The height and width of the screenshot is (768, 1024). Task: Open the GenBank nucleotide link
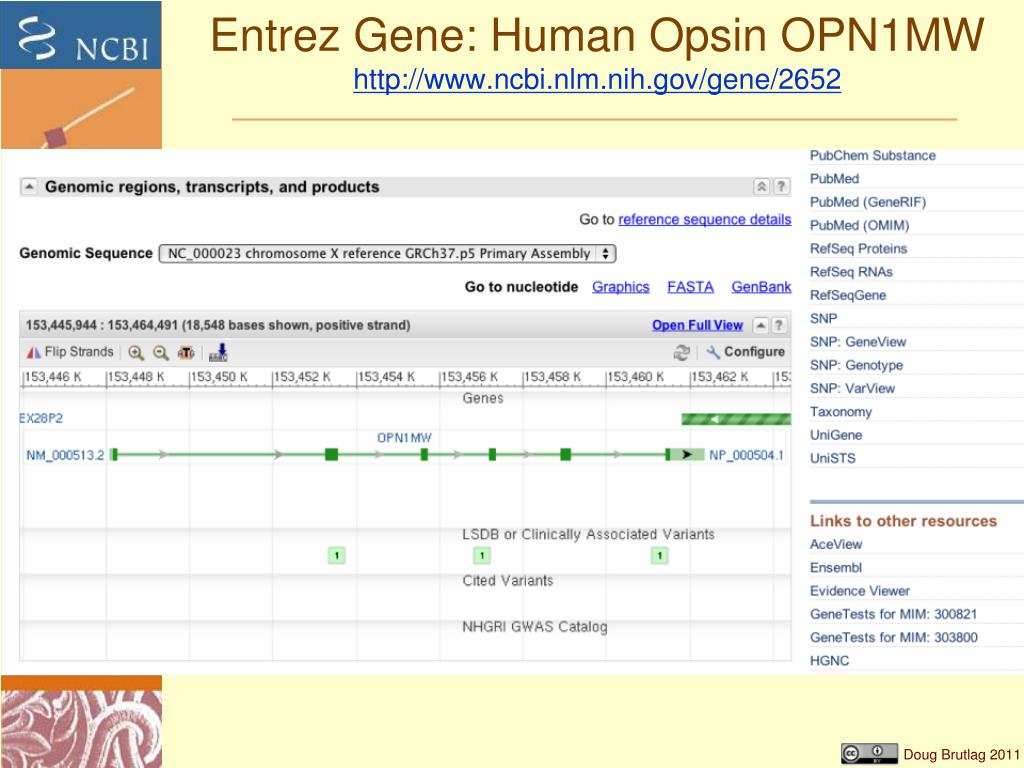point(761,287)
